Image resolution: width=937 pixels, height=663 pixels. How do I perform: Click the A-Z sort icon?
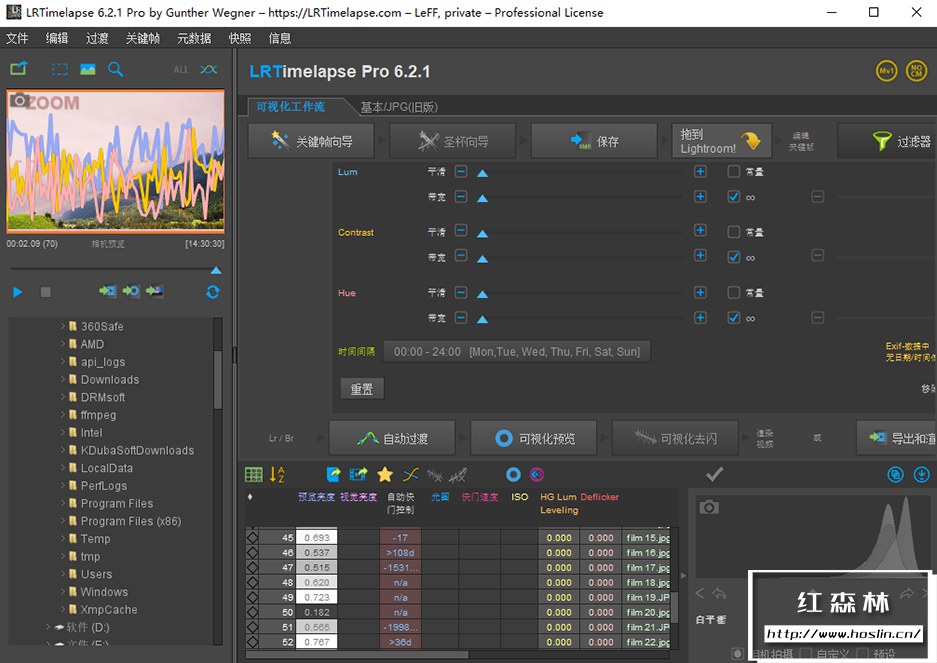pyautogui.click(x=277, y=475)
